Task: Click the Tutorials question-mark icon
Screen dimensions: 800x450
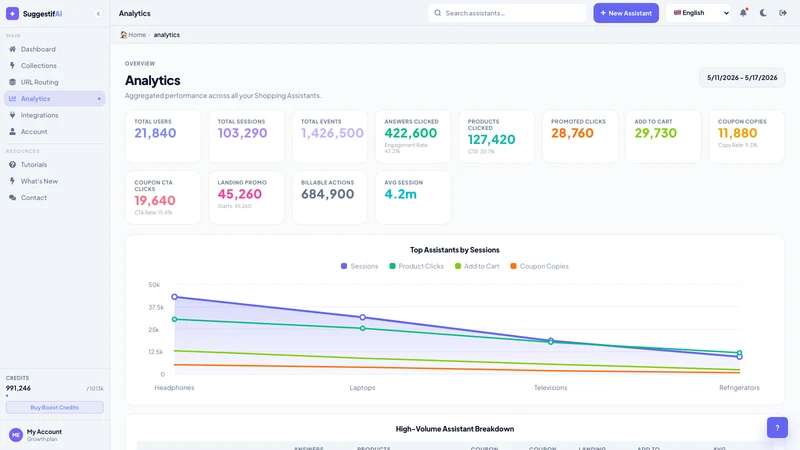Action: click(12, 165)
